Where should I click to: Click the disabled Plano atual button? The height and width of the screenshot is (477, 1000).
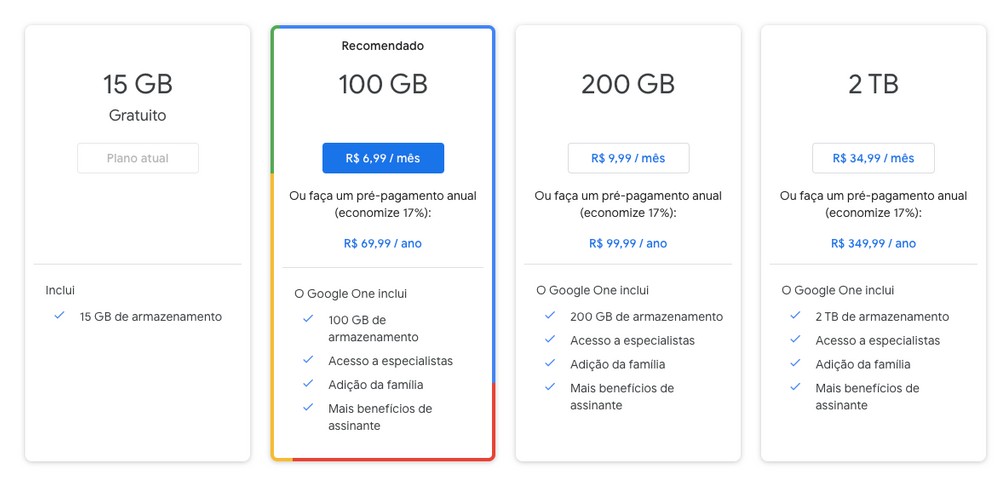[x=138, y=158]
